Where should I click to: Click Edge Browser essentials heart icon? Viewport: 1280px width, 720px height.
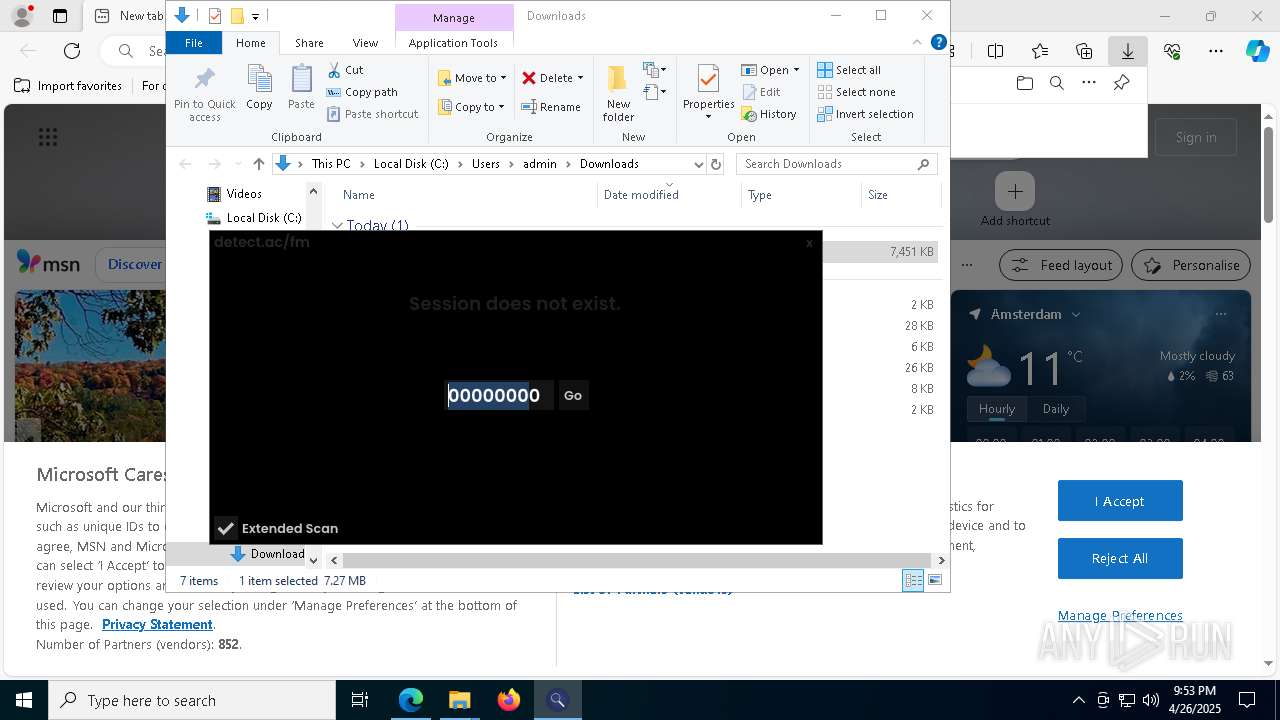(1172, 51)
